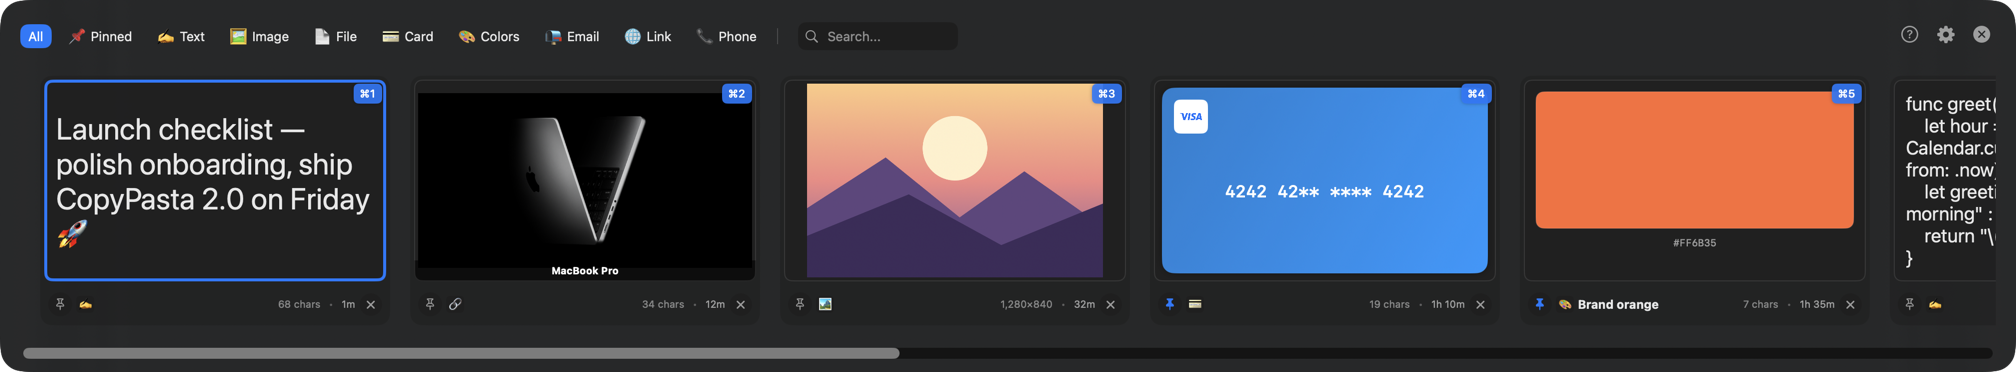
Task: Show only Link clips
Action: (x=648, y=36)
